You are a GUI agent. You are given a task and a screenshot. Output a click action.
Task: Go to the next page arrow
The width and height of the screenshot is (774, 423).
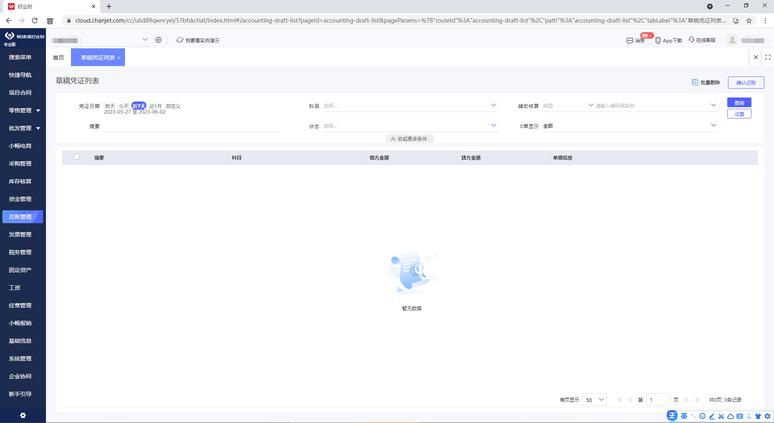tap(686, 399)
